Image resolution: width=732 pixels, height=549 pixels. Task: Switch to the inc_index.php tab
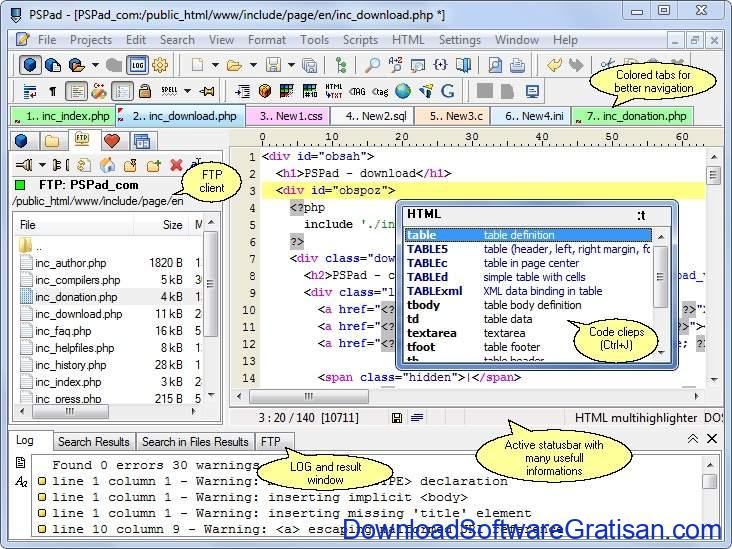point(63,116)
